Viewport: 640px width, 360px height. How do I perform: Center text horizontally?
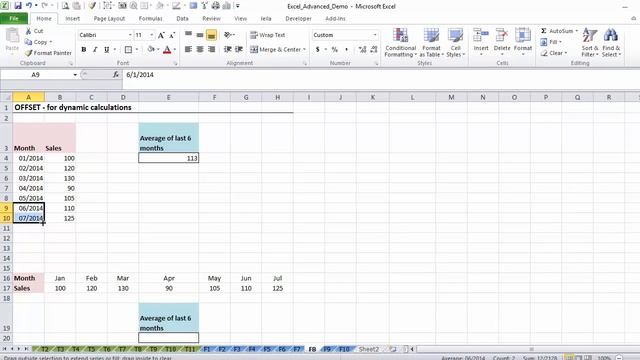(x=200, y=49)
